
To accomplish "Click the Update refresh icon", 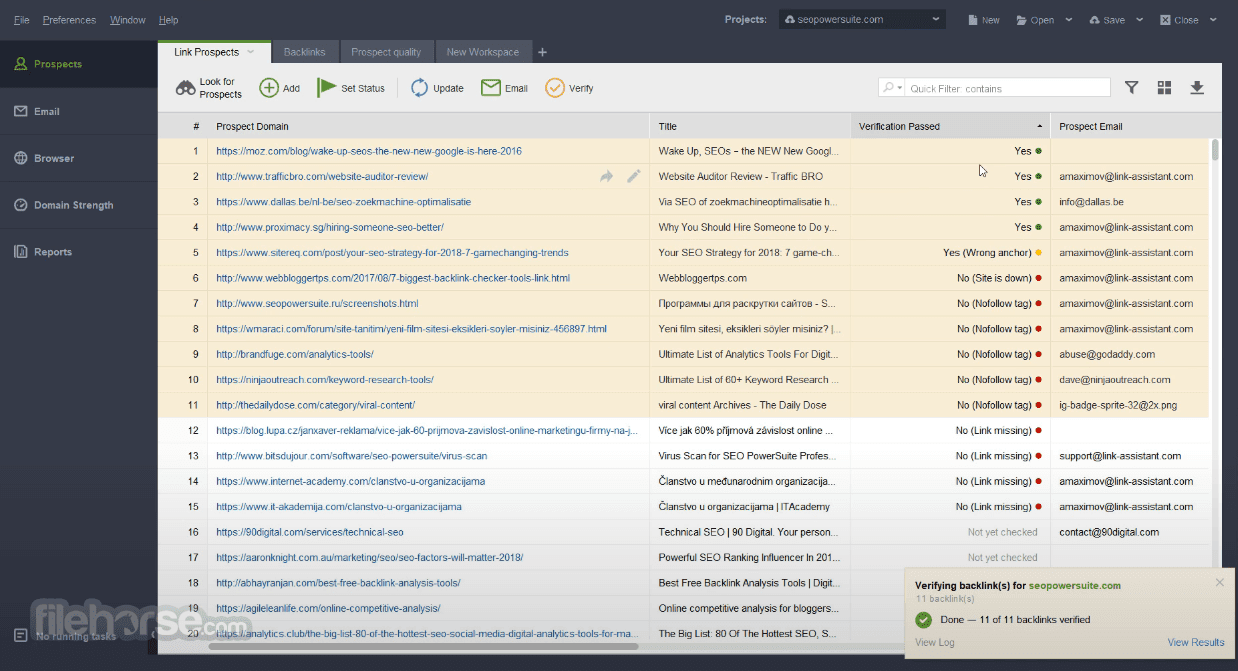I will pyautogui.click(x=419, y=88).
